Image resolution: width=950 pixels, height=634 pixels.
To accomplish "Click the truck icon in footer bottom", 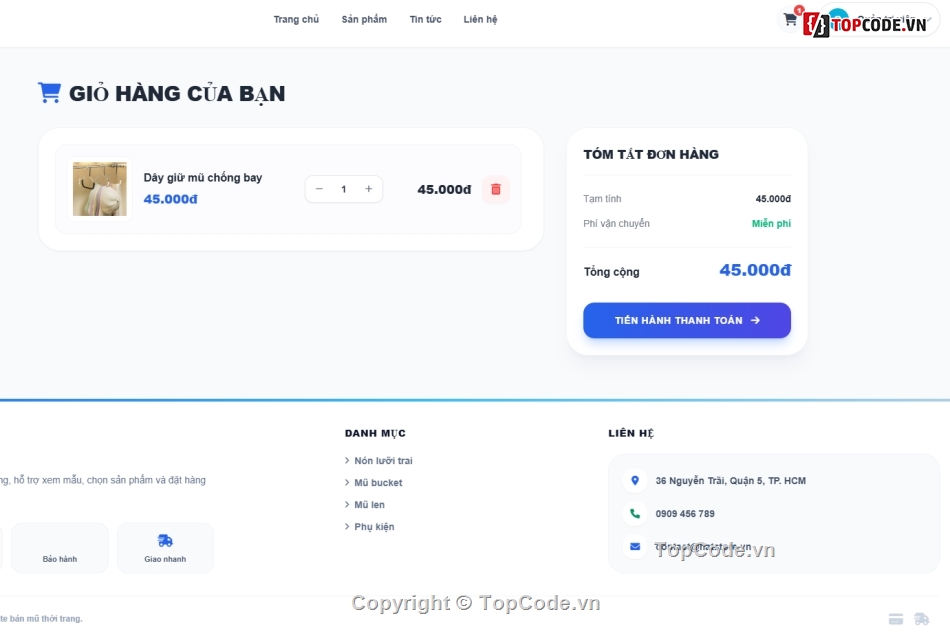I will pos(922,619).
